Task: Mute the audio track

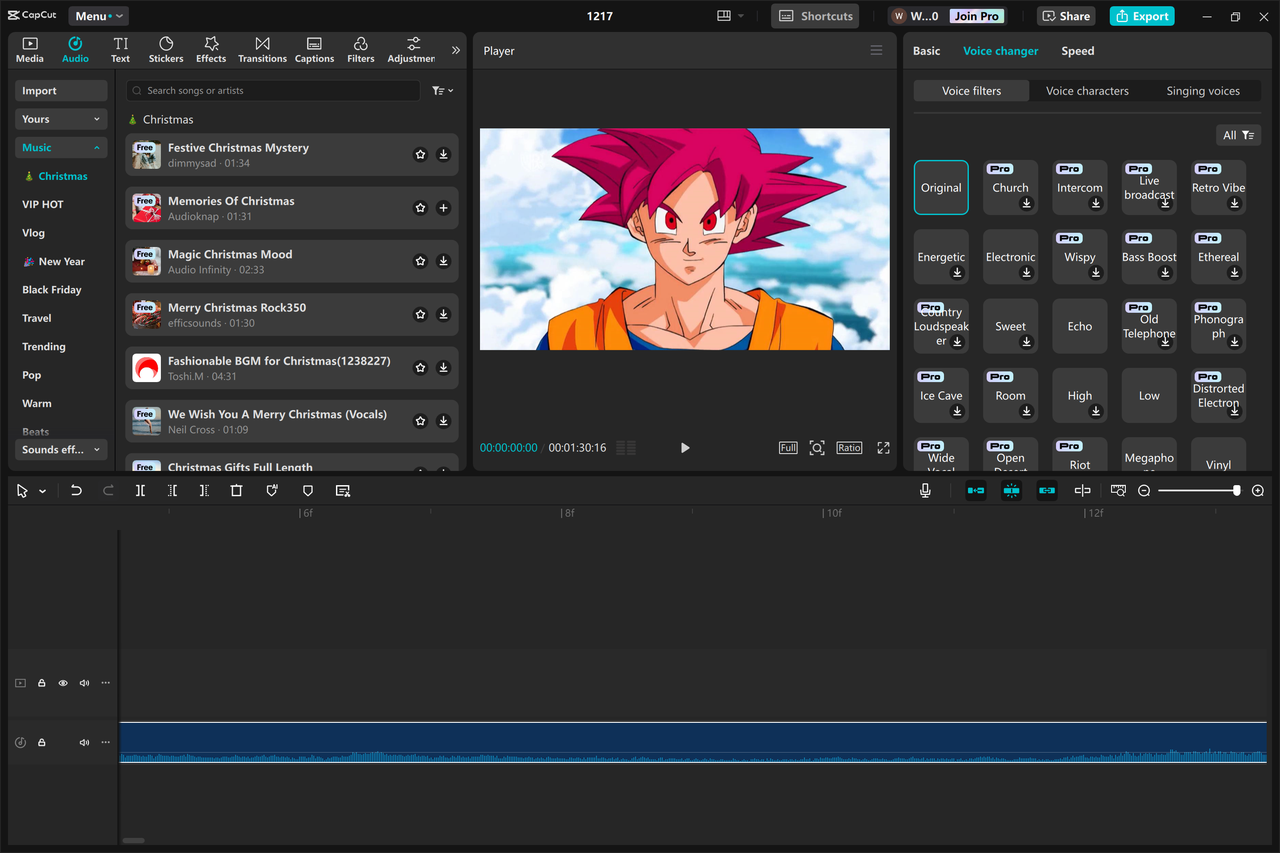Action: coord(84,742)
